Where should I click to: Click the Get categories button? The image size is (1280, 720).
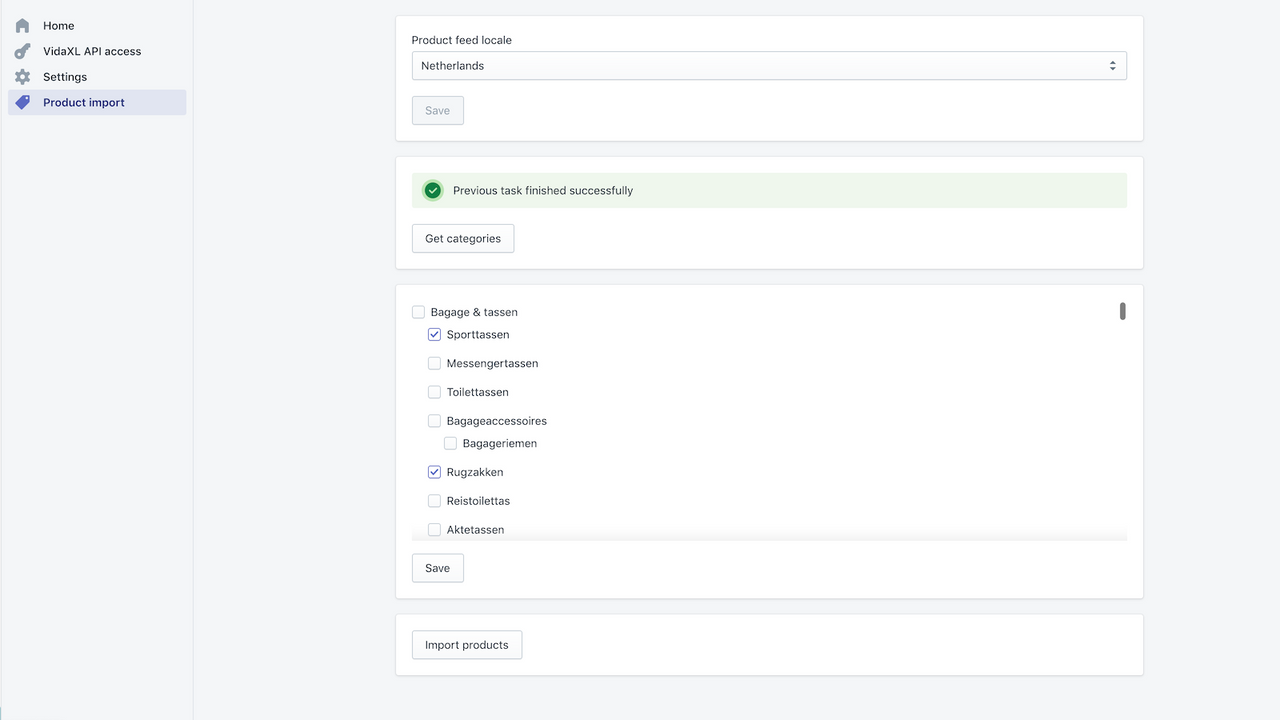pyautogui.click(x=462, y=238)
